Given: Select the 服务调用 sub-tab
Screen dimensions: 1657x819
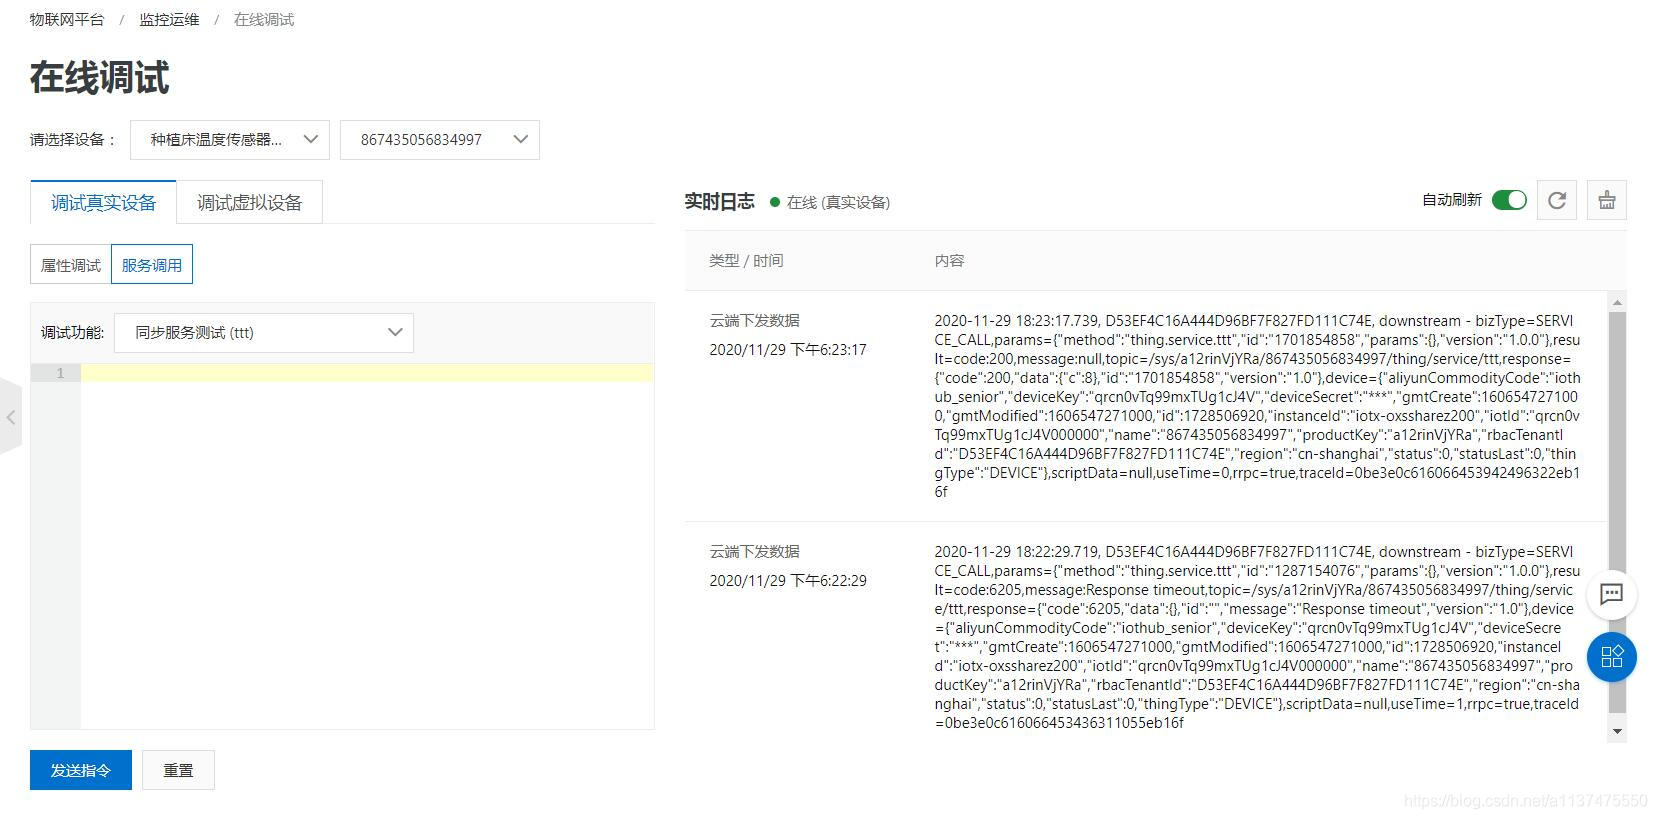Looking at the screenshot, I should coord(152,265).
